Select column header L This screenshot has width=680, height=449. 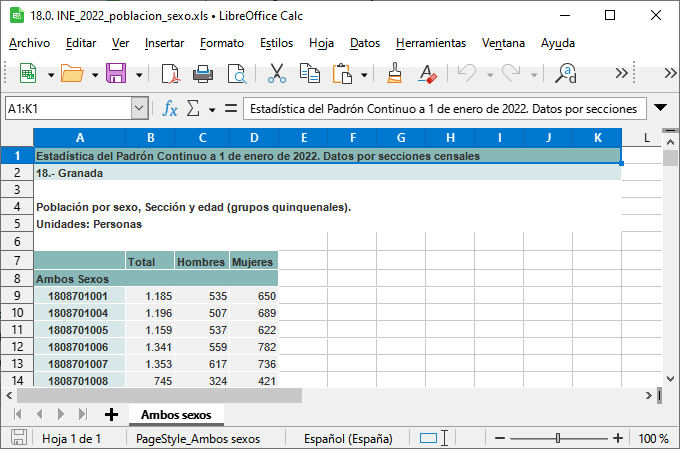point(646,138)
